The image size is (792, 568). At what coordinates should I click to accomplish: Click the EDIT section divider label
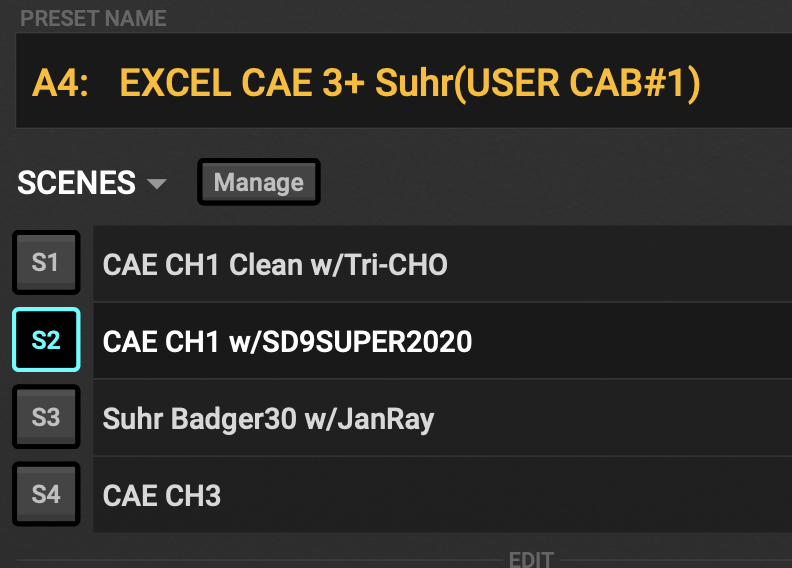point(531,559)
